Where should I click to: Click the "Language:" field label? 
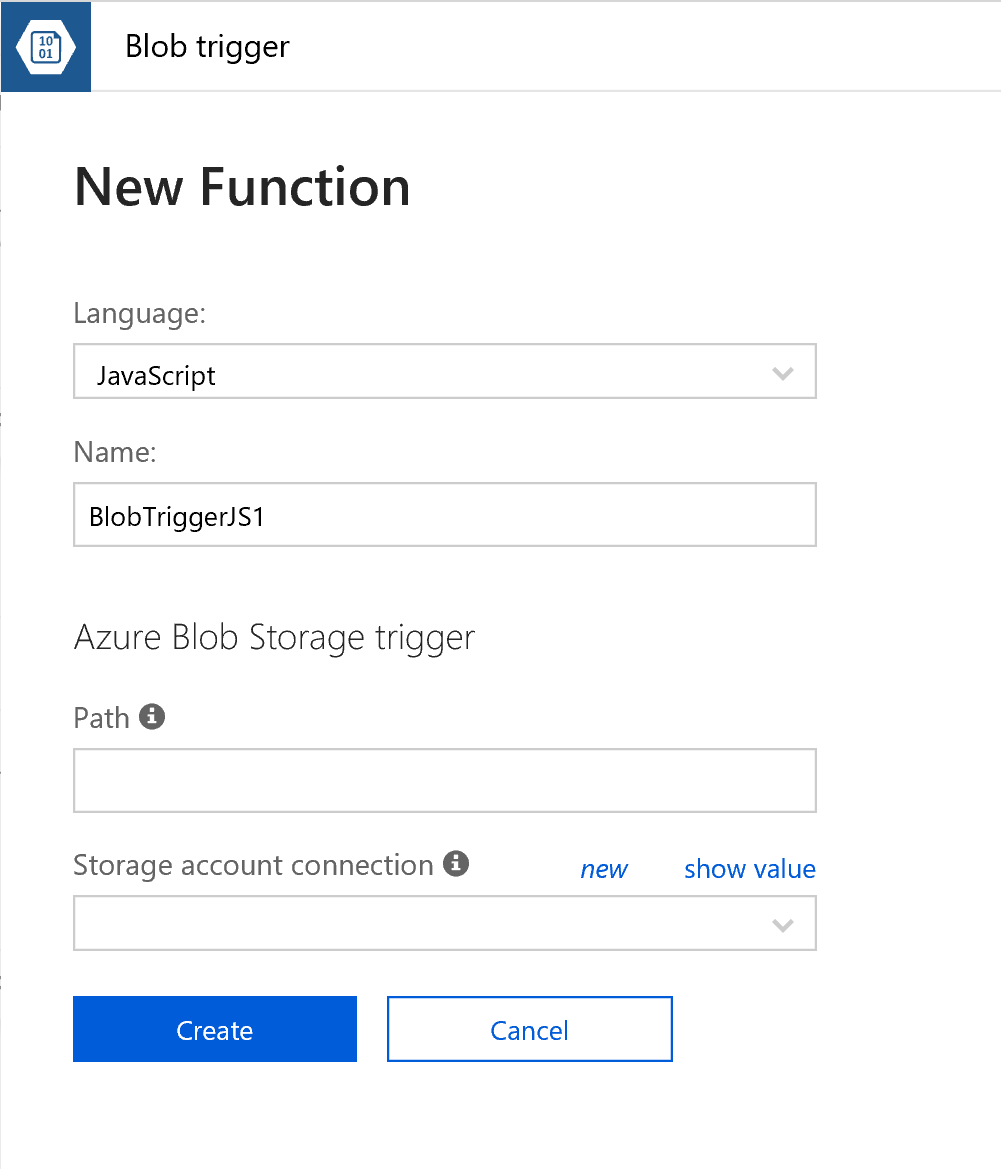point(140,313)
